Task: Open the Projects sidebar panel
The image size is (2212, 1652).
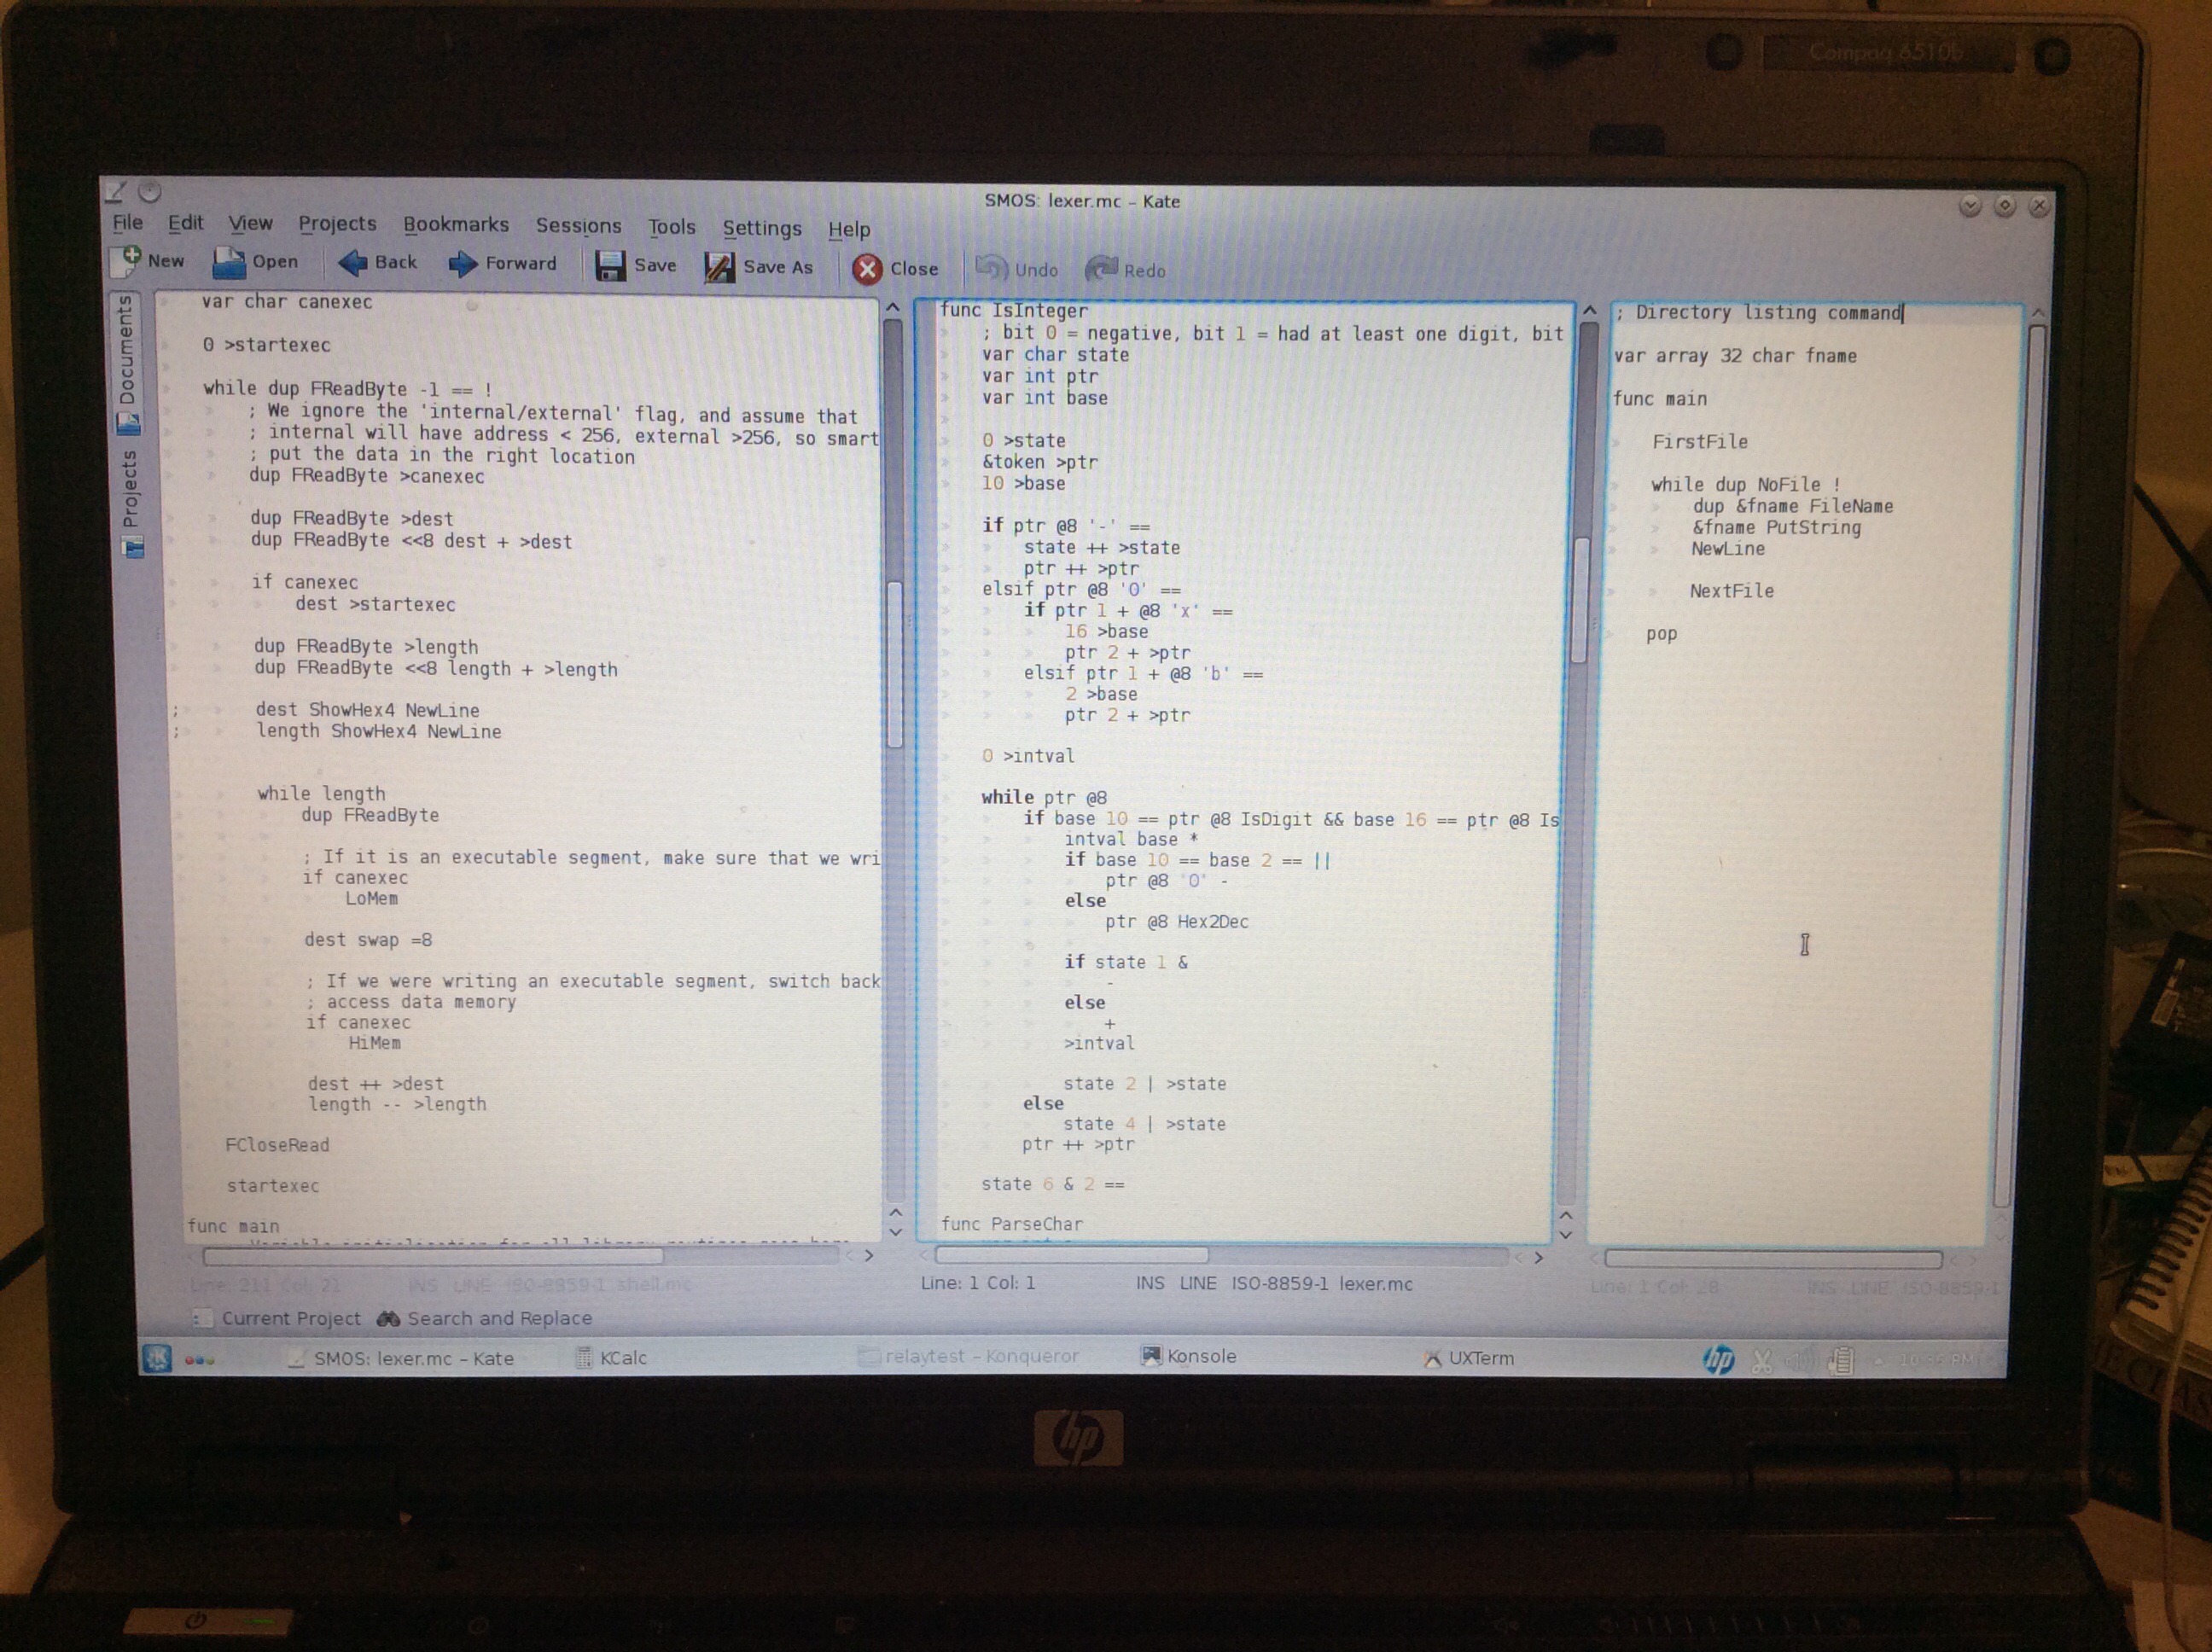Action: coord(130,503)
